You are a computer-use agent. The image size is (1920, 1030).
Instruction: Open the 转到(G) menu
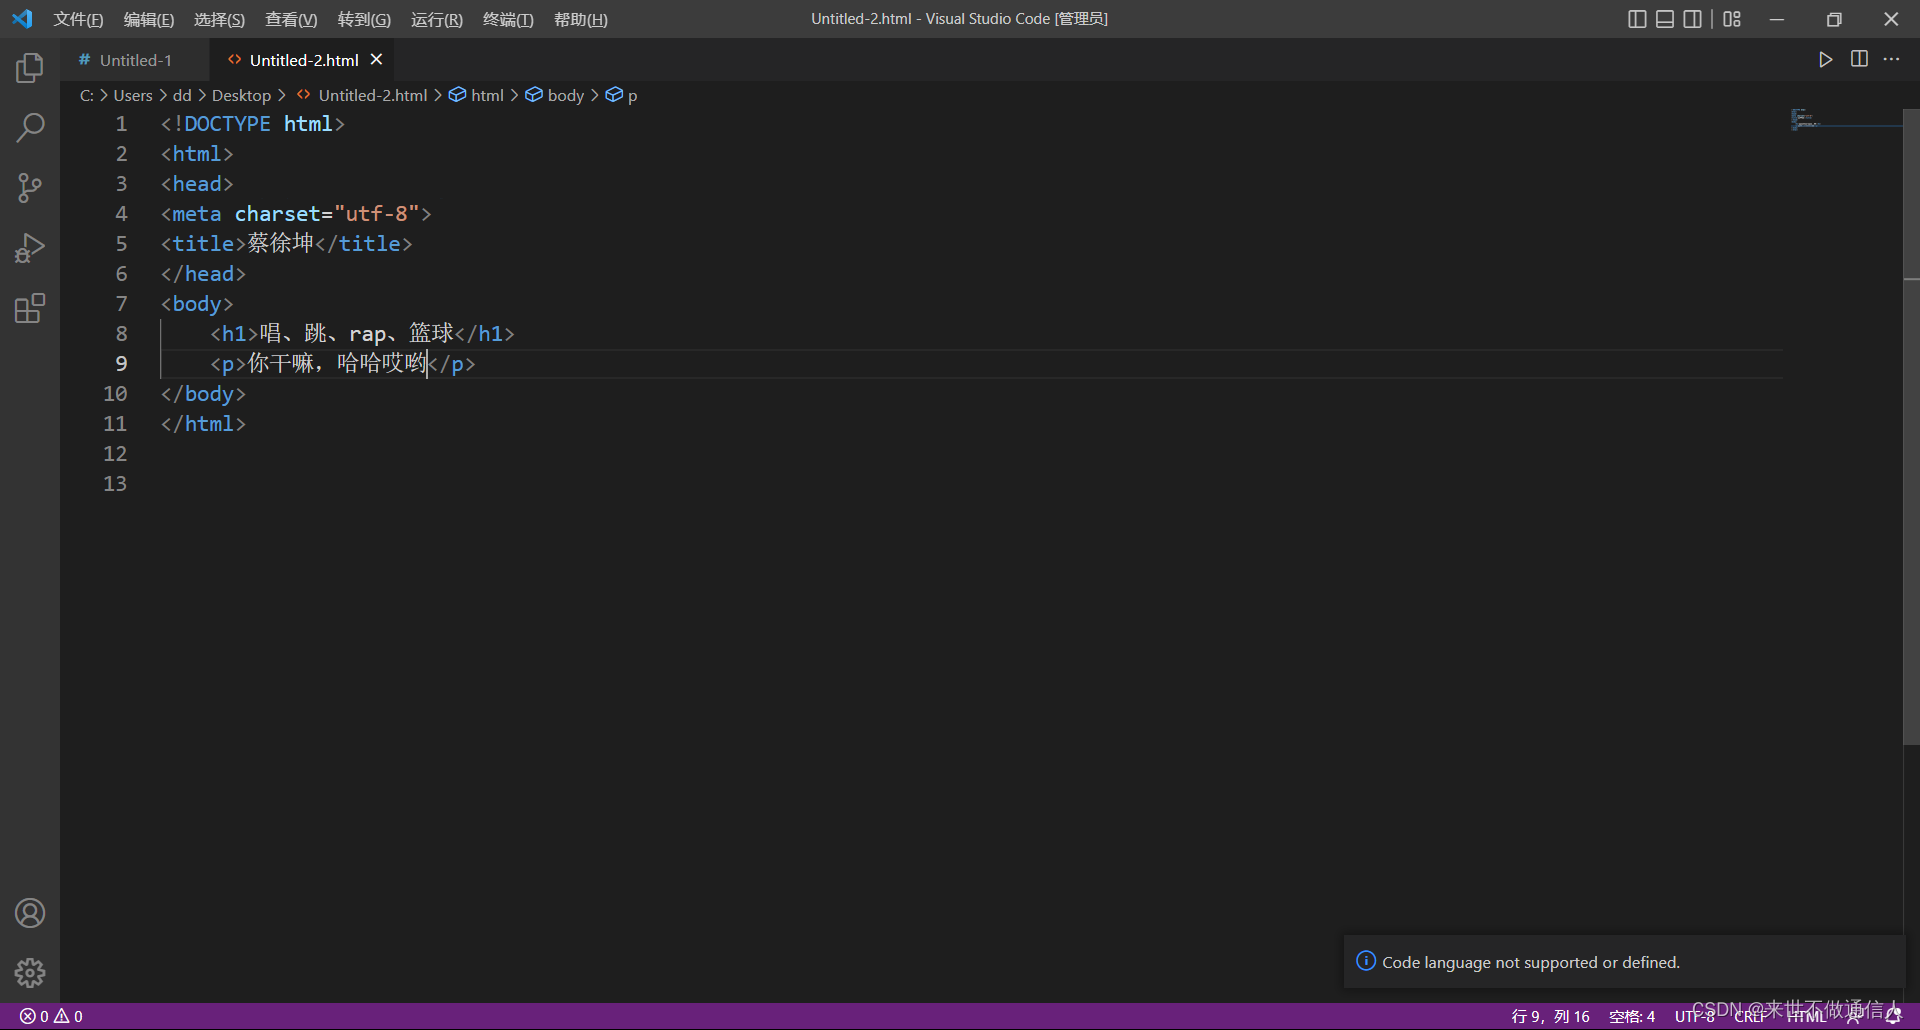tap(364, 19)
